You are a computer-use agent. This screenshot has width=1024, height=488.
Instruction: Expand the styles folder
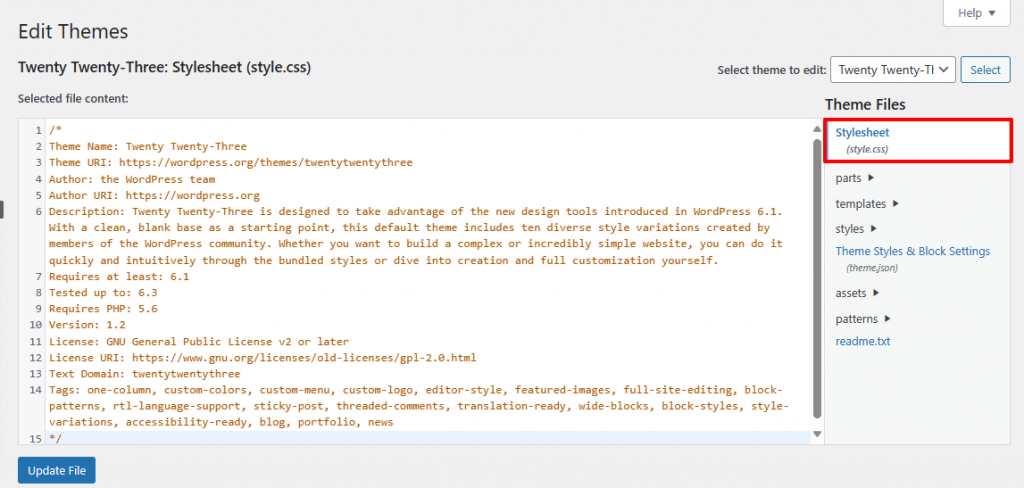pyautogui.click(x=856, y=229)
